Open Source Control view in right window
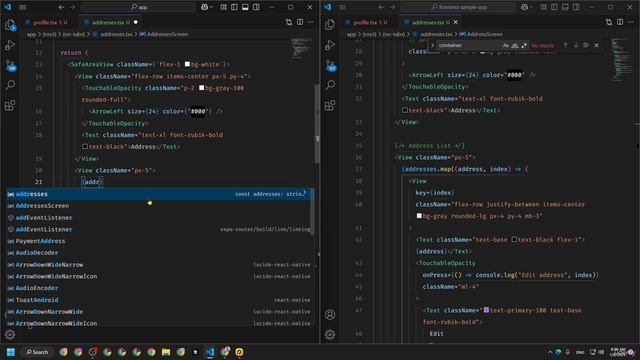 [331, 65]
